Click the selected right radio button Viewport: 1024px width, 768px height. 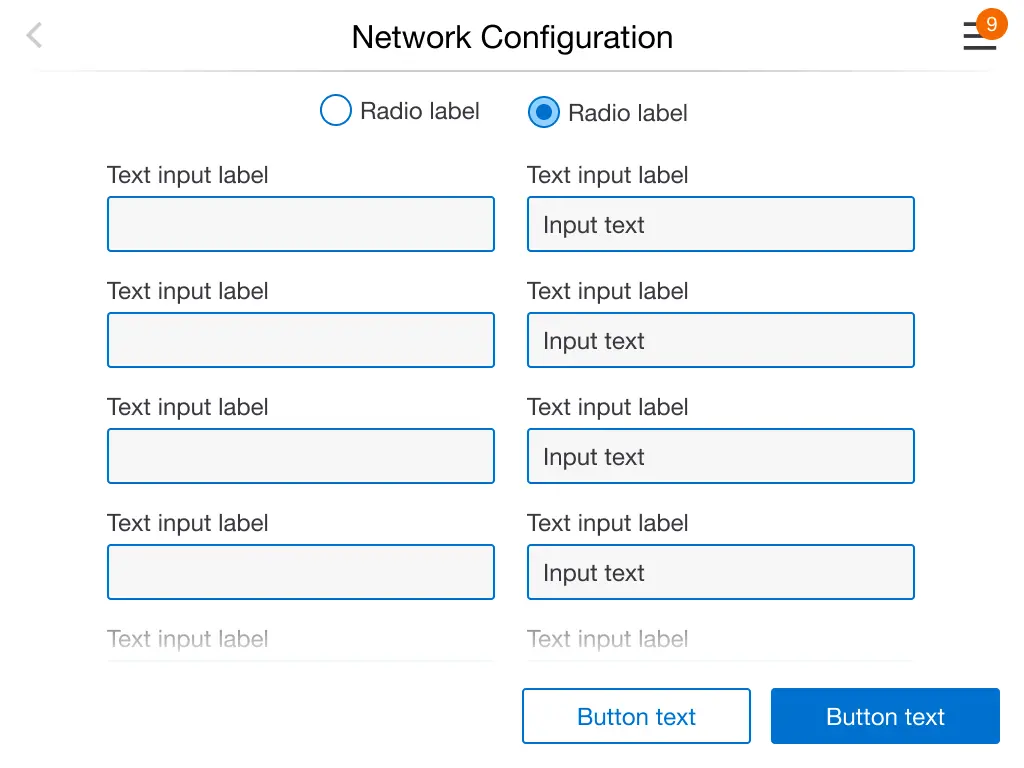[543, 113]
